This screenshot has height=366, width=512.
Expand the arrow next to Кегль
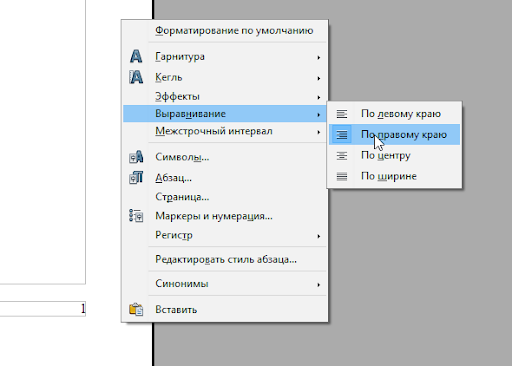[319, 78]
